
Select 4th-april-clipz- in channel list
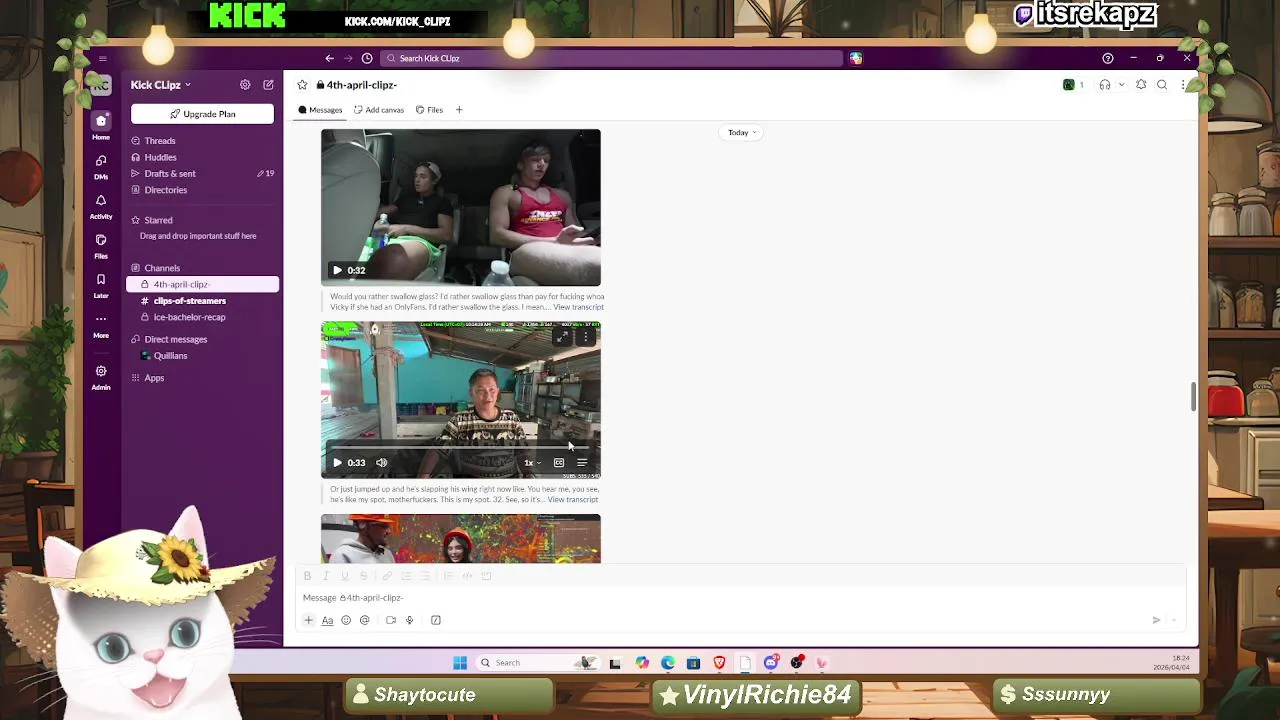point(203,284)
